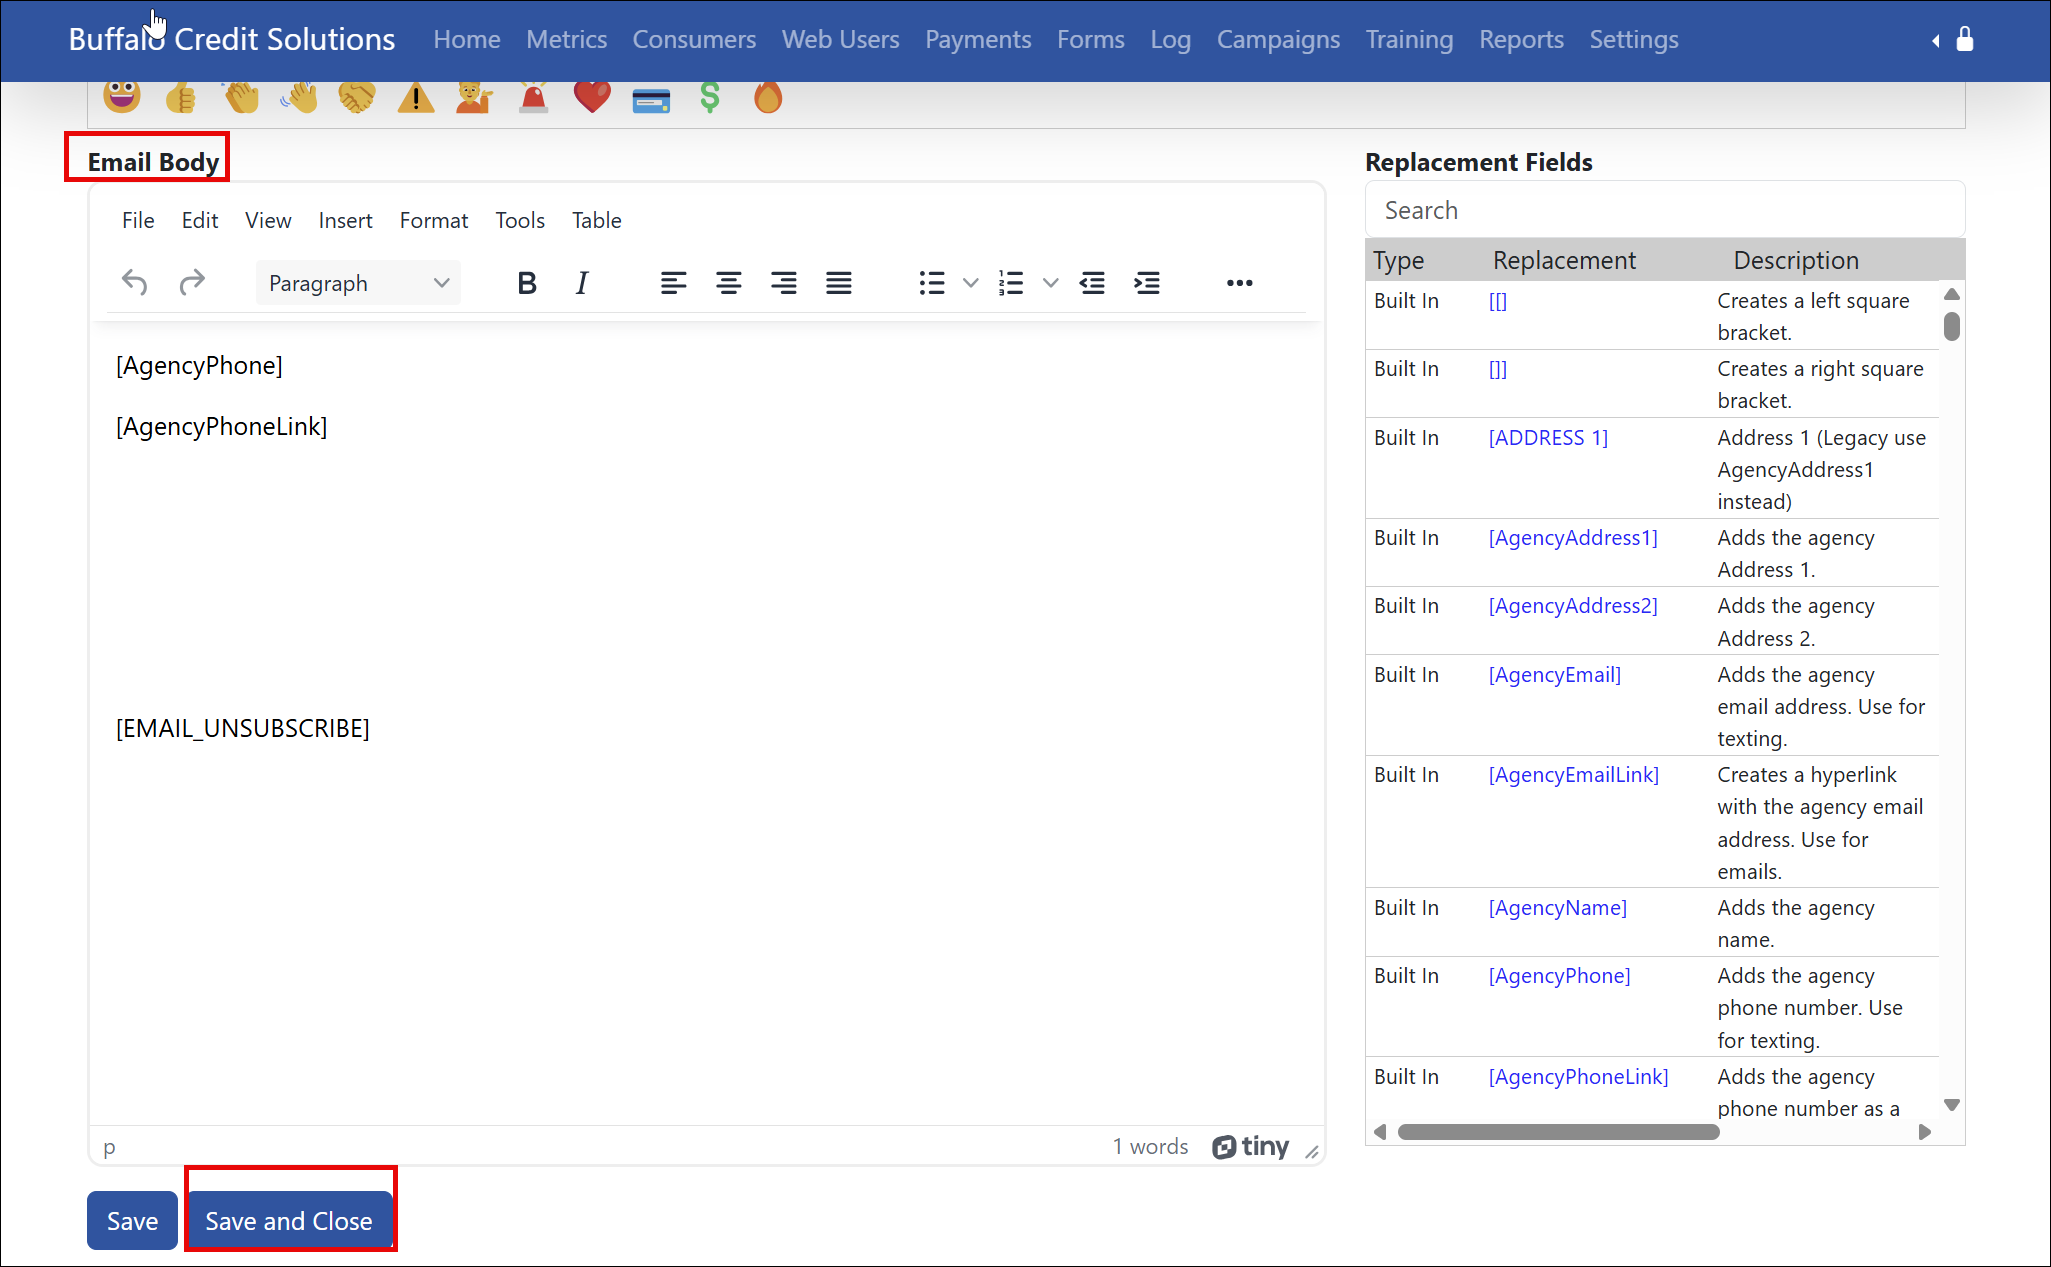Screen dimensions: 2051x1267
Task: Click the Replacement Fields search box
Action: (1664, 210)
